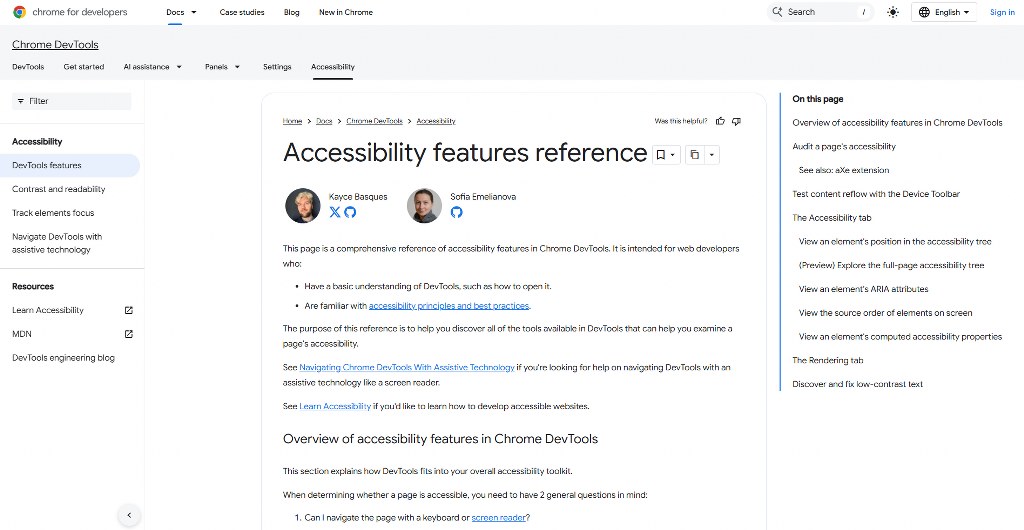Open Track elements focus in sidebar

53,213
